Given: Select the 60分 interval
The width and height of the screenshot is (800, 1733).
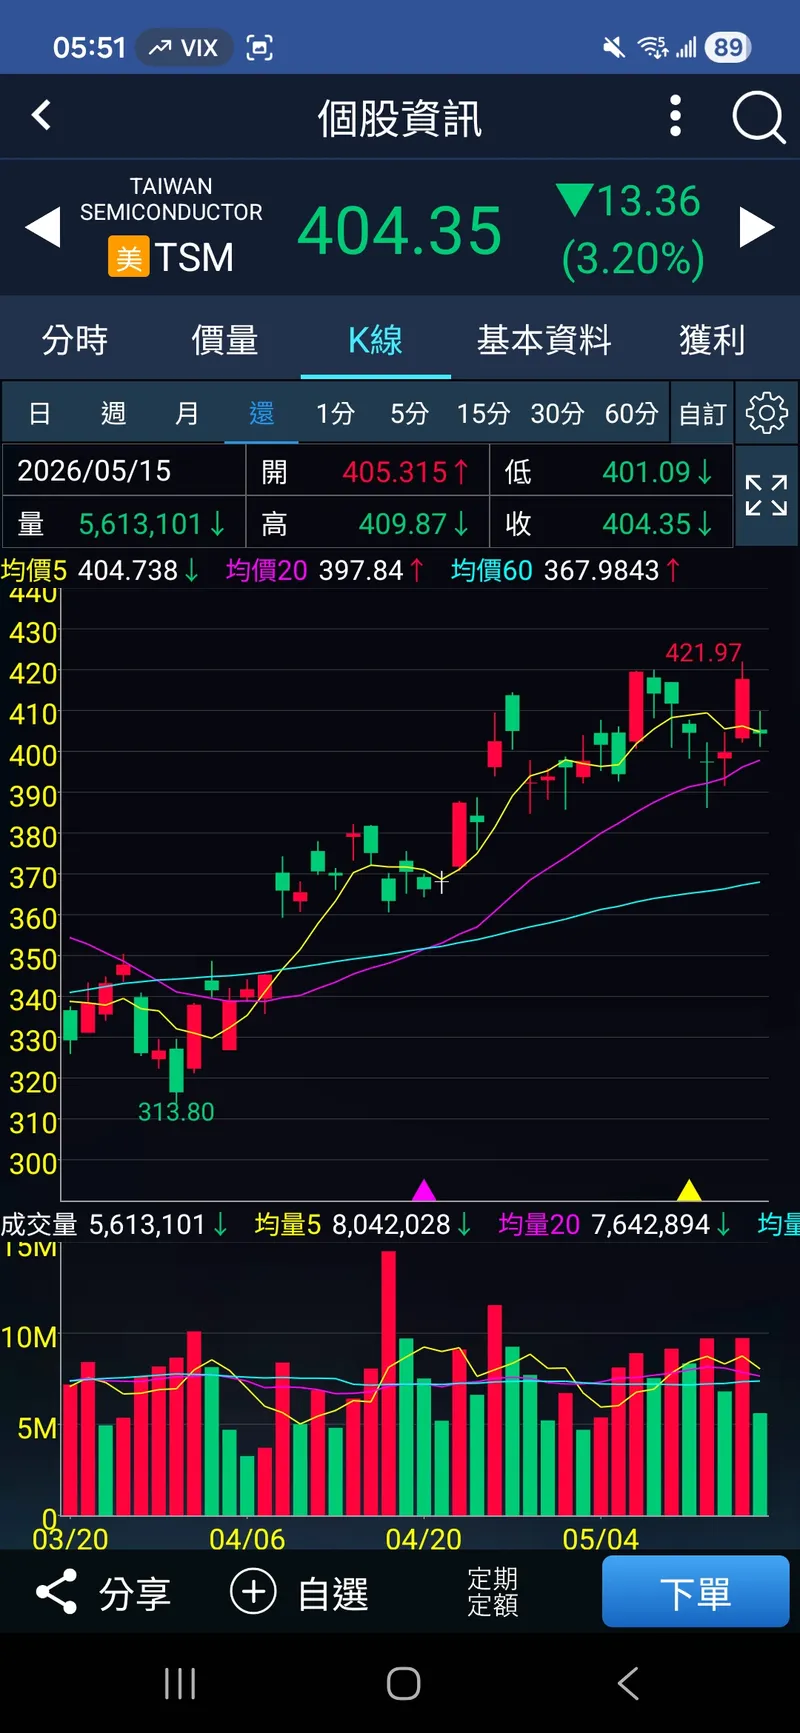Looking at the screenshot, I should pyautogui.click(x=631, y=413).
